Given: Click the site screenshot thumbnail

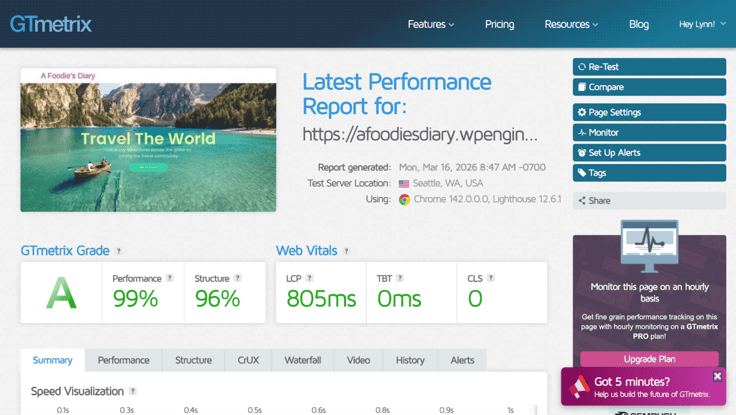Looking at the screenshot, I should coord(148,140).
